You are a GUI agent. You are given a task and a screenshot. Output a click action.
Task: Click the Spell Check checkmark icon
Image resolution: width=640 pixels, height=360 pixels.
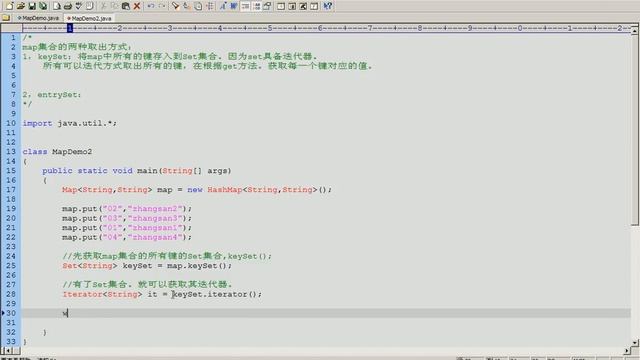pos(79,6)
